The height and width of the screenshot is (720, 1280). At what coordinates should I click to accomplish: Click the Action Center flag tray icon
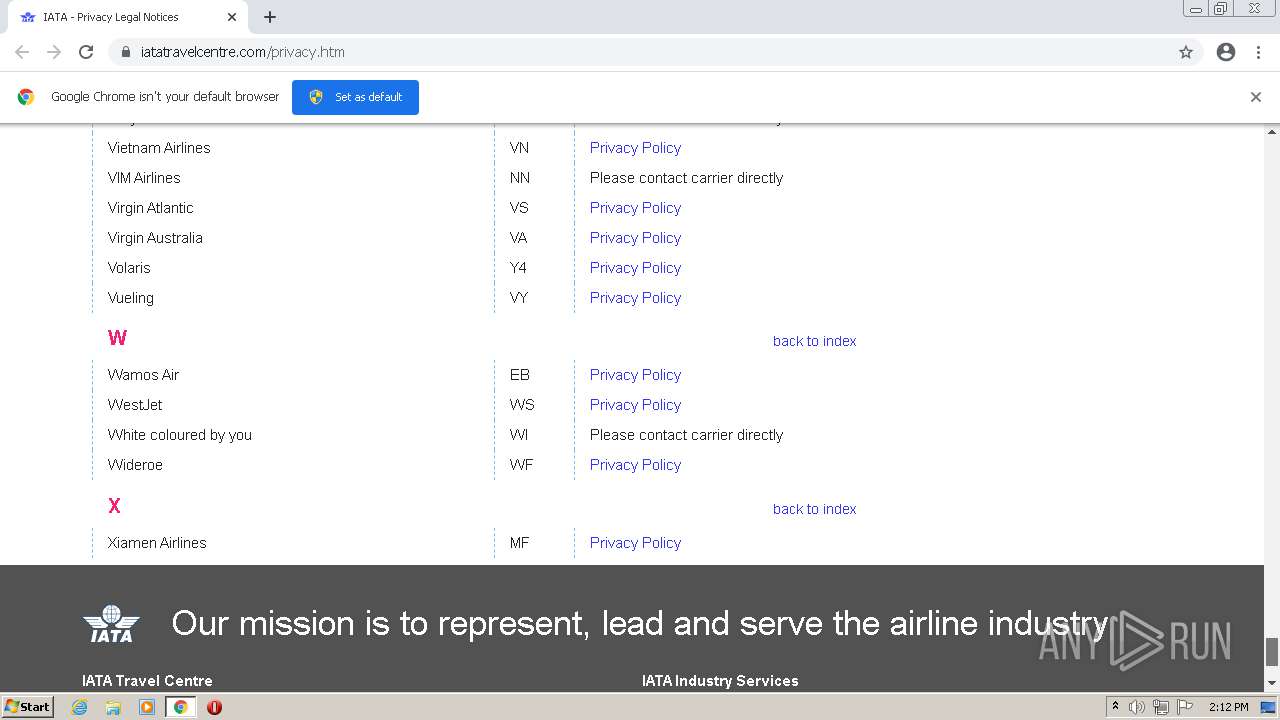1183,707
